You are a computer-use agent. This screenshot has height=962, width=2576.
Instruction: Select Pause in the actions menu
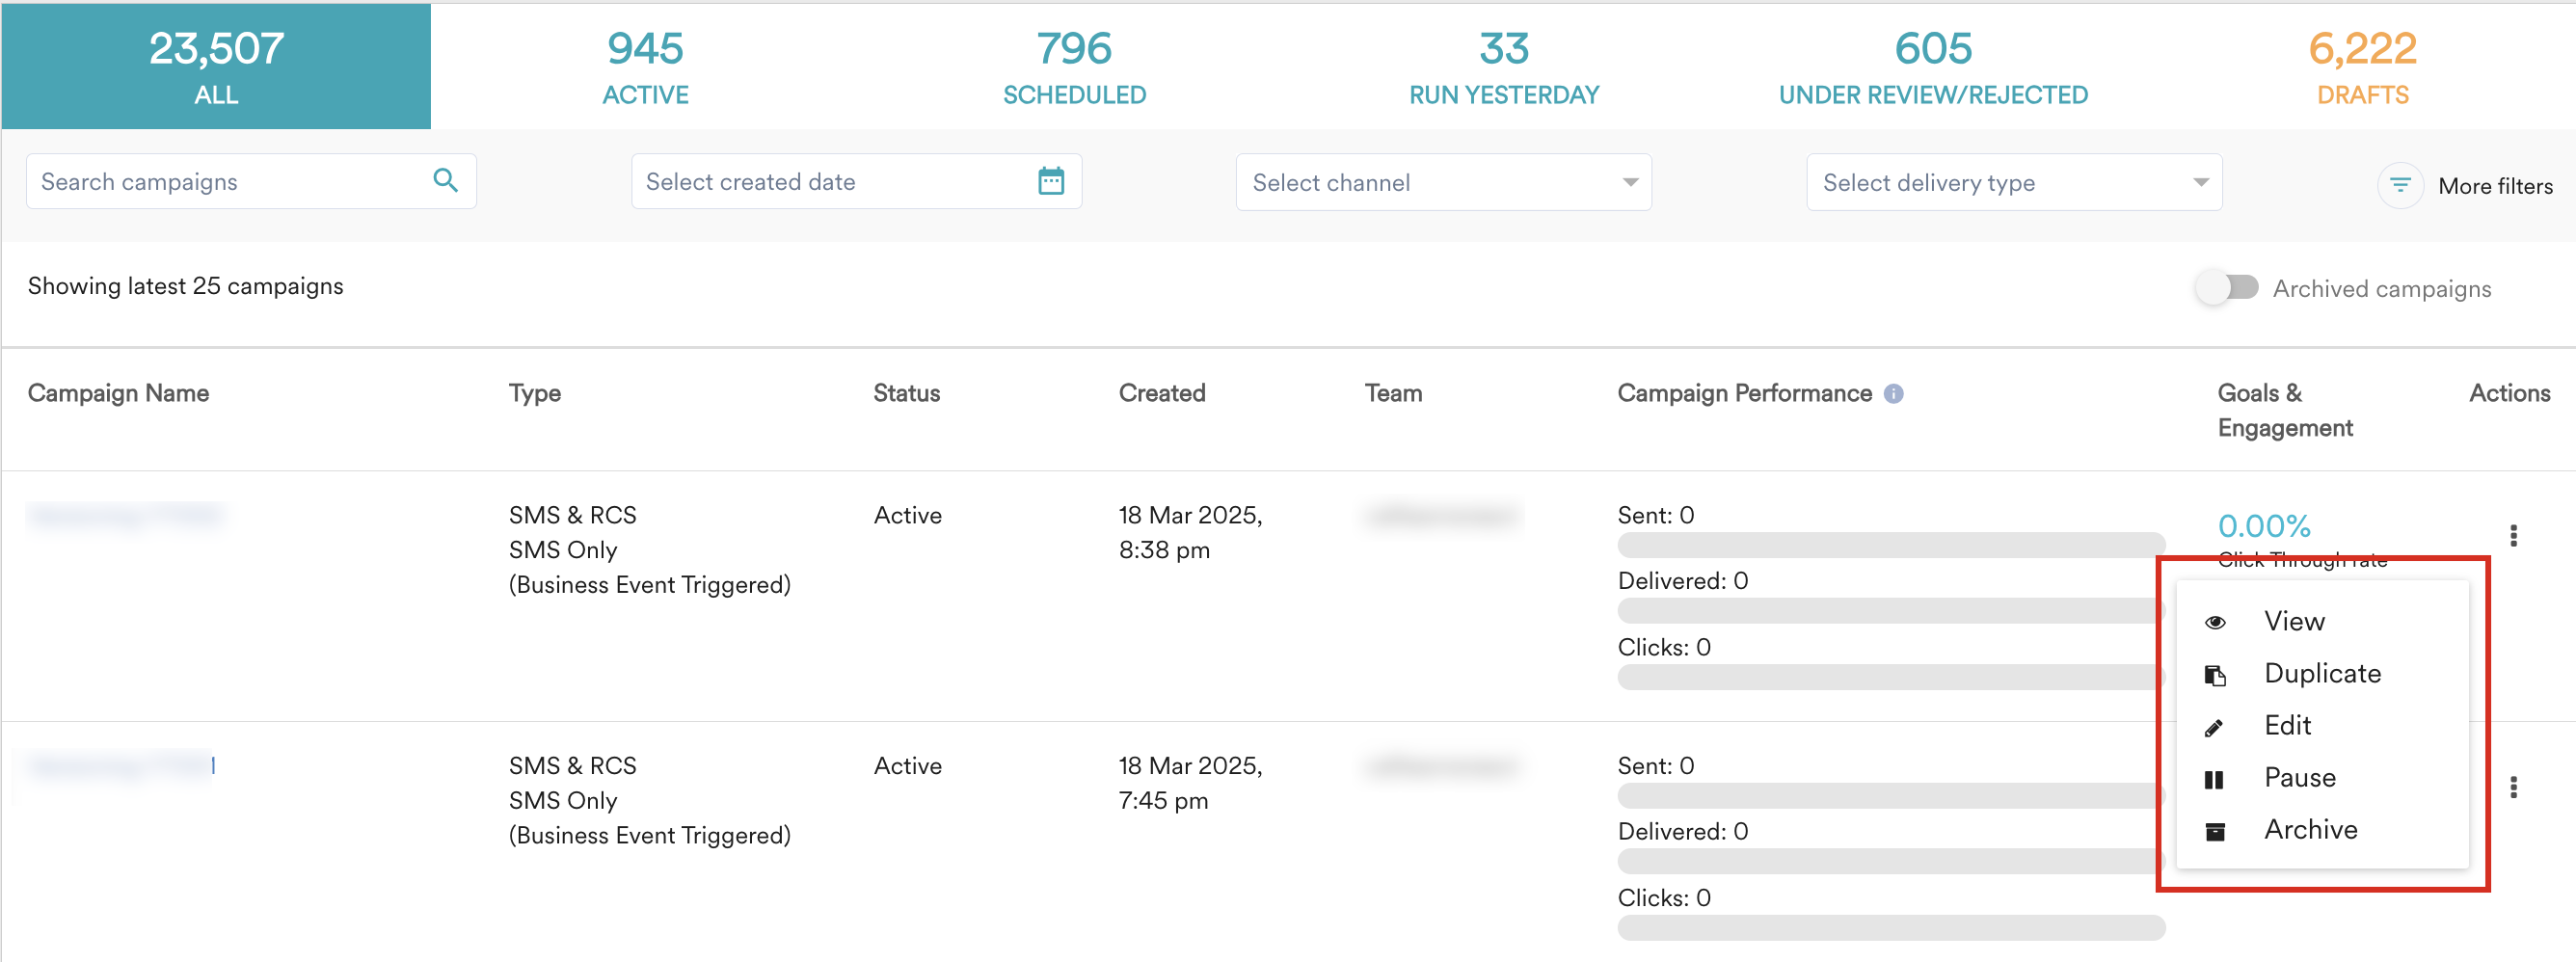2299,778
